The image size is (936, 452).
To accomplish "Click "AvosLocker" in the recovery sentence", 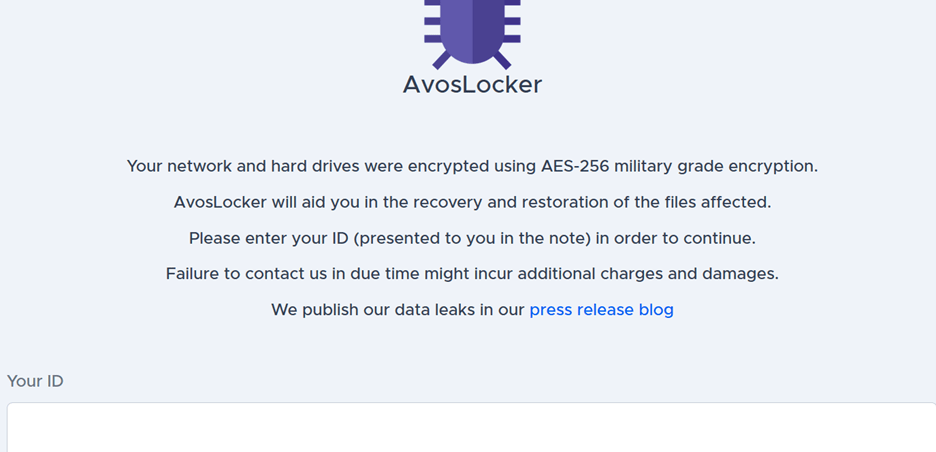I will tap(220, 202).
